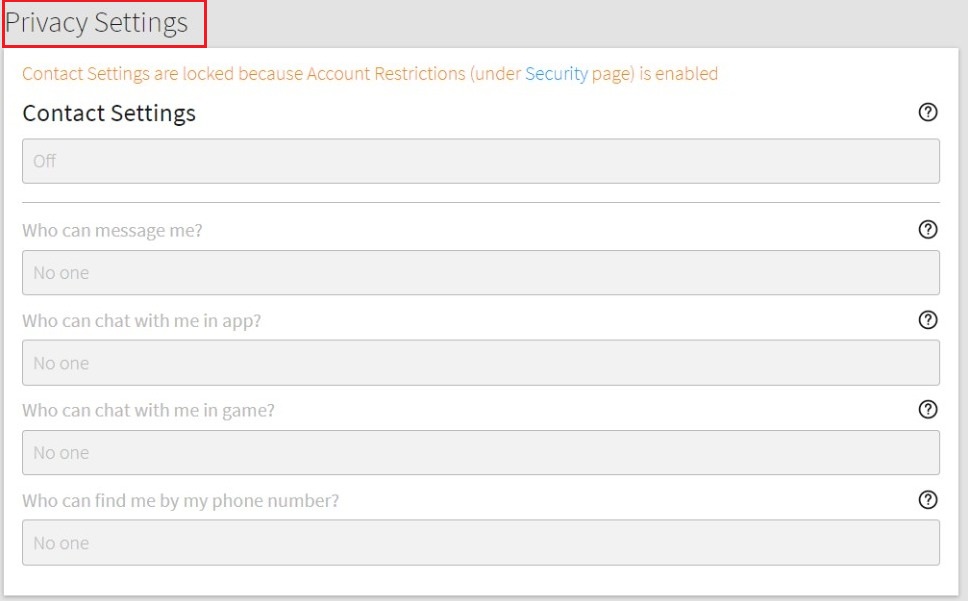Click help icon for chat in app
The height and width of the screenshot is (601, 968).
click(927, 320)
